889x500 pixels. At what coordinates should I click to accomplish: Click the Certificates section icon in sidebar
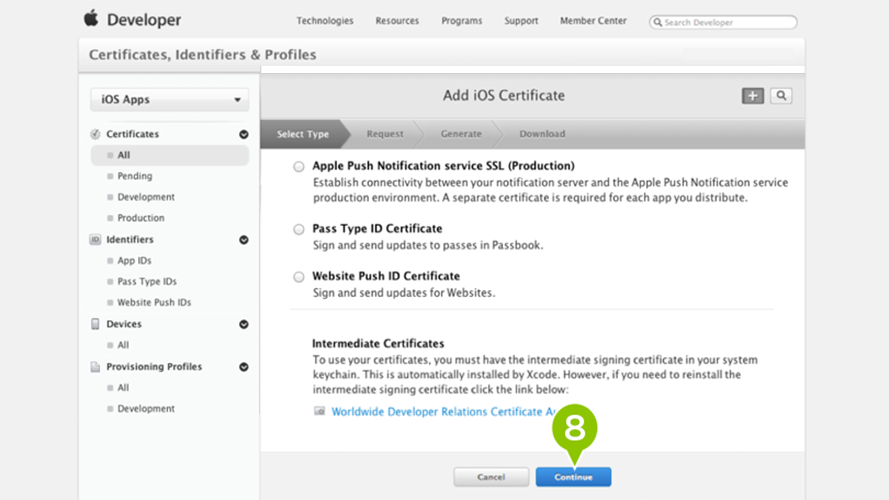(95, 134)
